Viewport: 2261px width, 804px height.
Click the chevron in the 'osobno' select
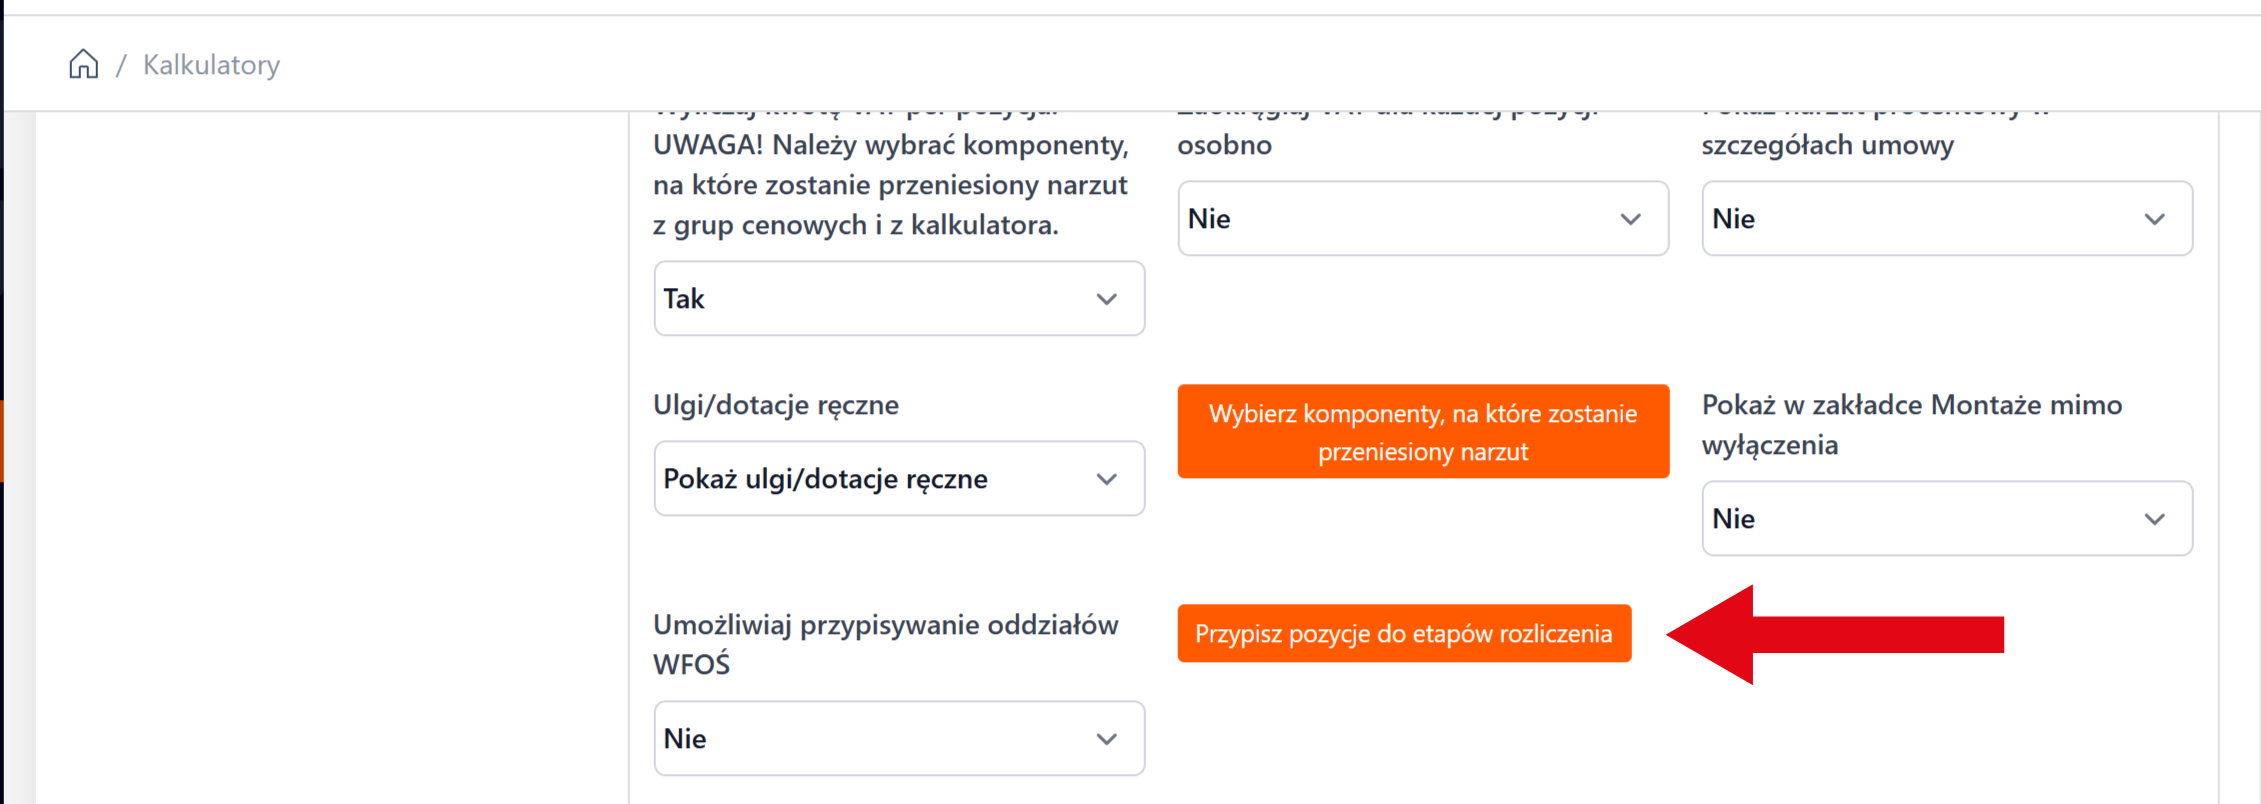coord(1630,219)
